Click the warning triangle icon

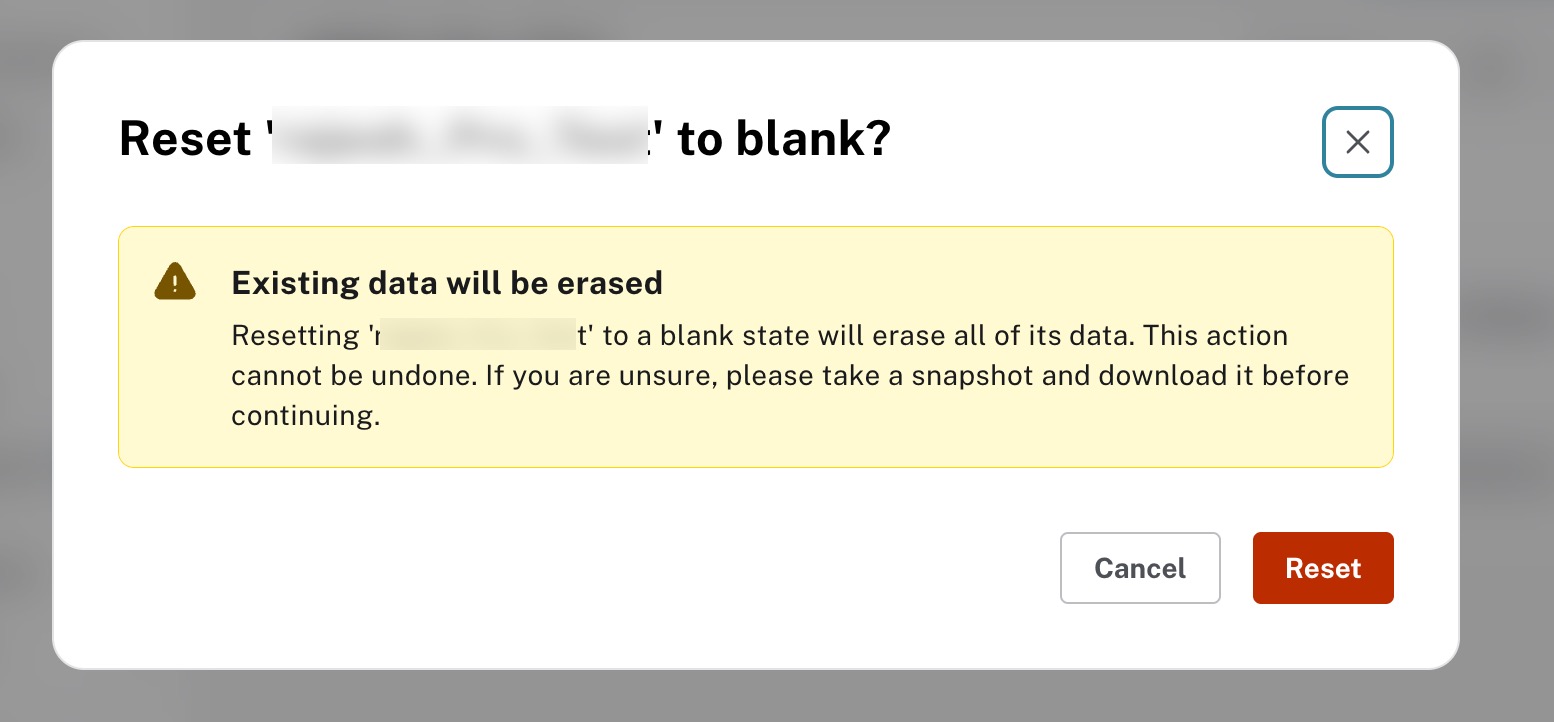[174, 281]
